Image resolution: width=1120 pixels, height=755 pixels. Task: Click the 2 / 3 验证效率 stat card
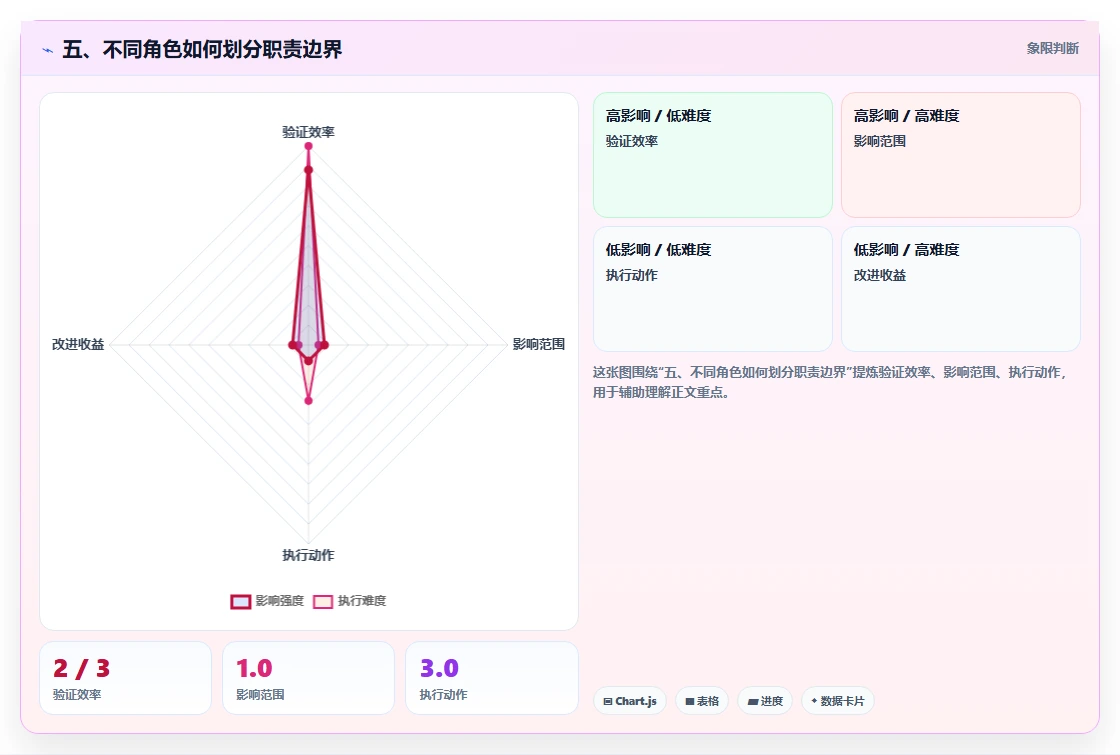(x=126, y=678)
